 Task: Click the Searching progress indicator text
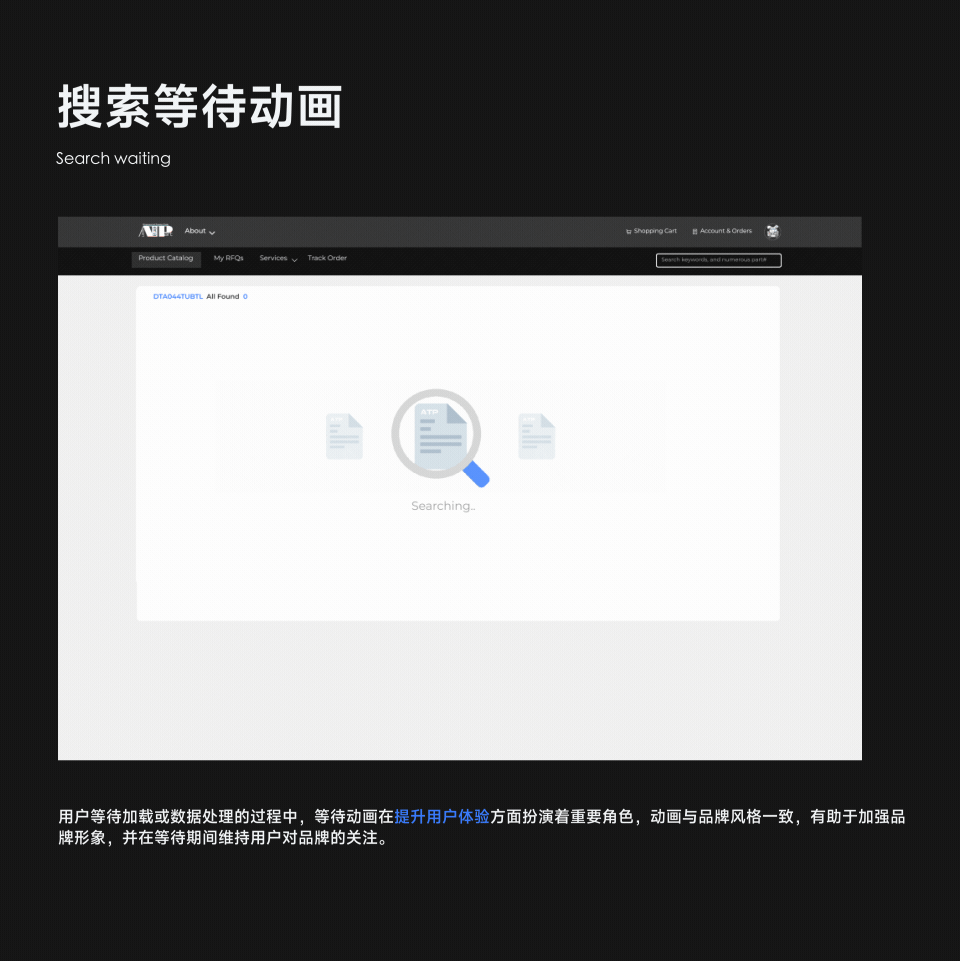(x=442, y=505)
